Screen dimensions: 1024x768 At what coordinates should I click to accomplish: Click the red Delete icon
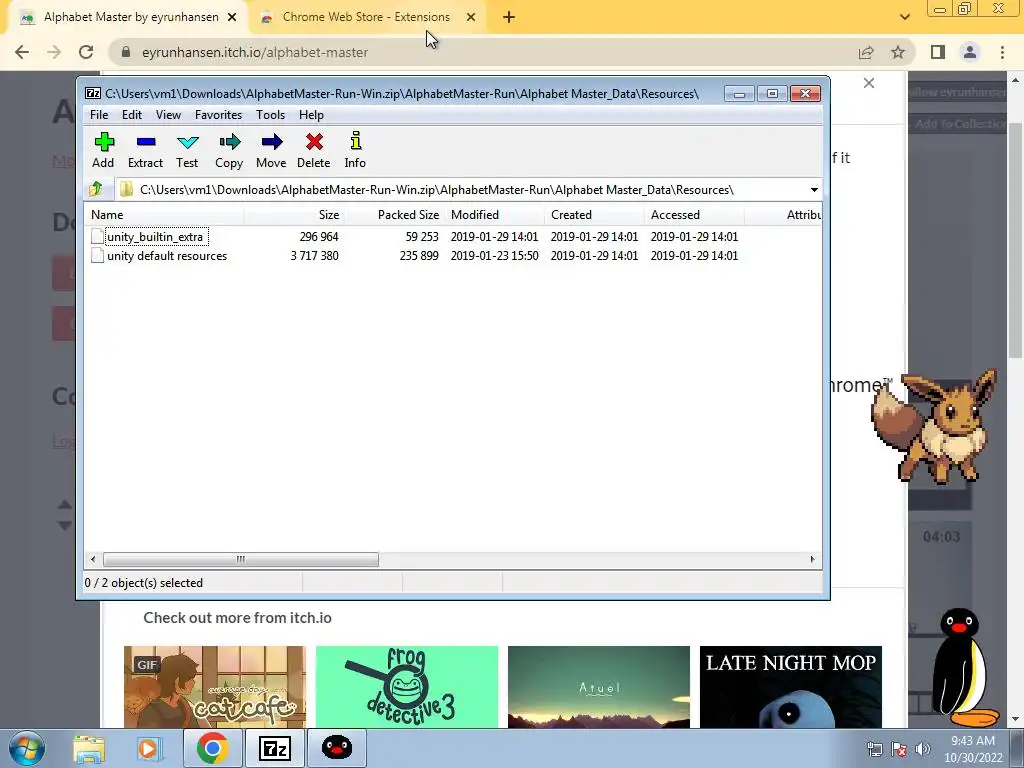point(313,150)
